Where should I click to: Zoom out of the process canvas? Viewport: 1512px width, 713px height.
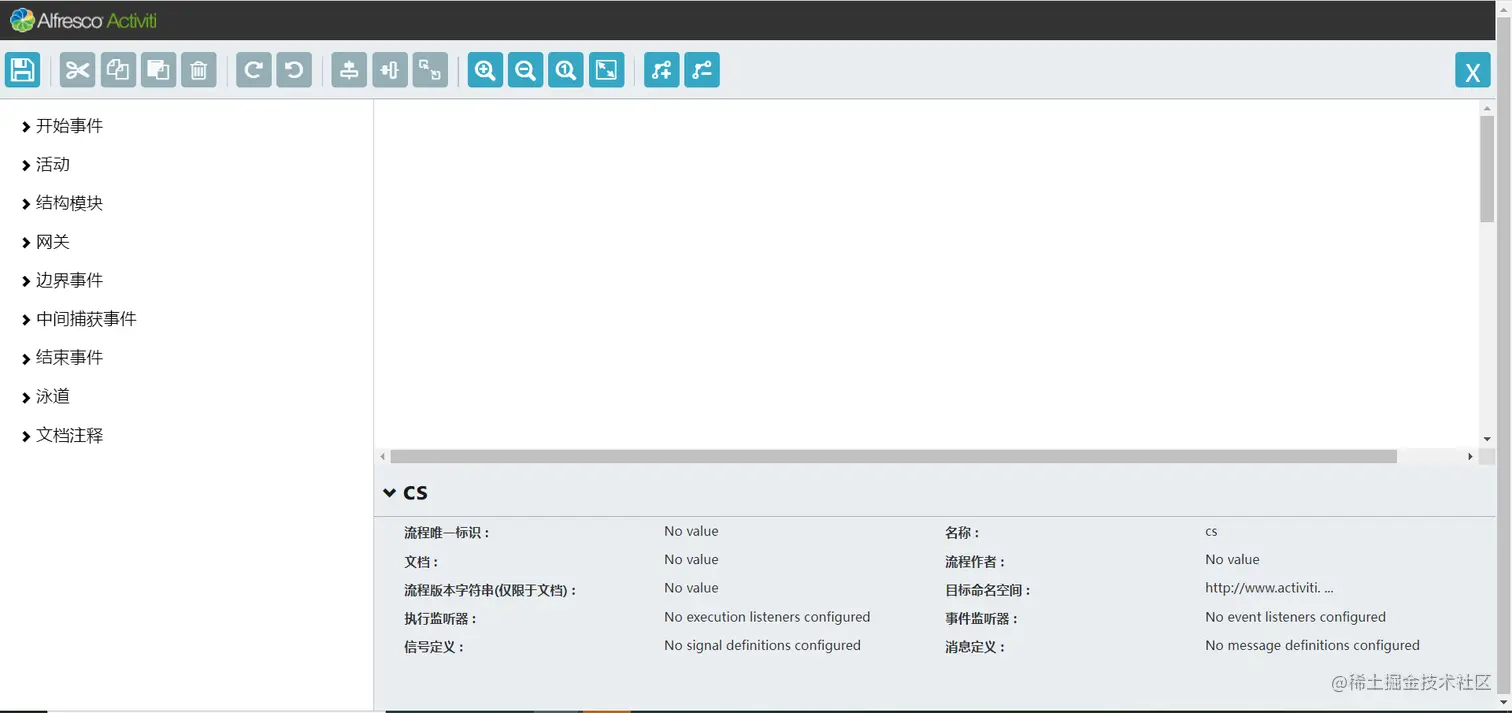(x=525, y=70)
